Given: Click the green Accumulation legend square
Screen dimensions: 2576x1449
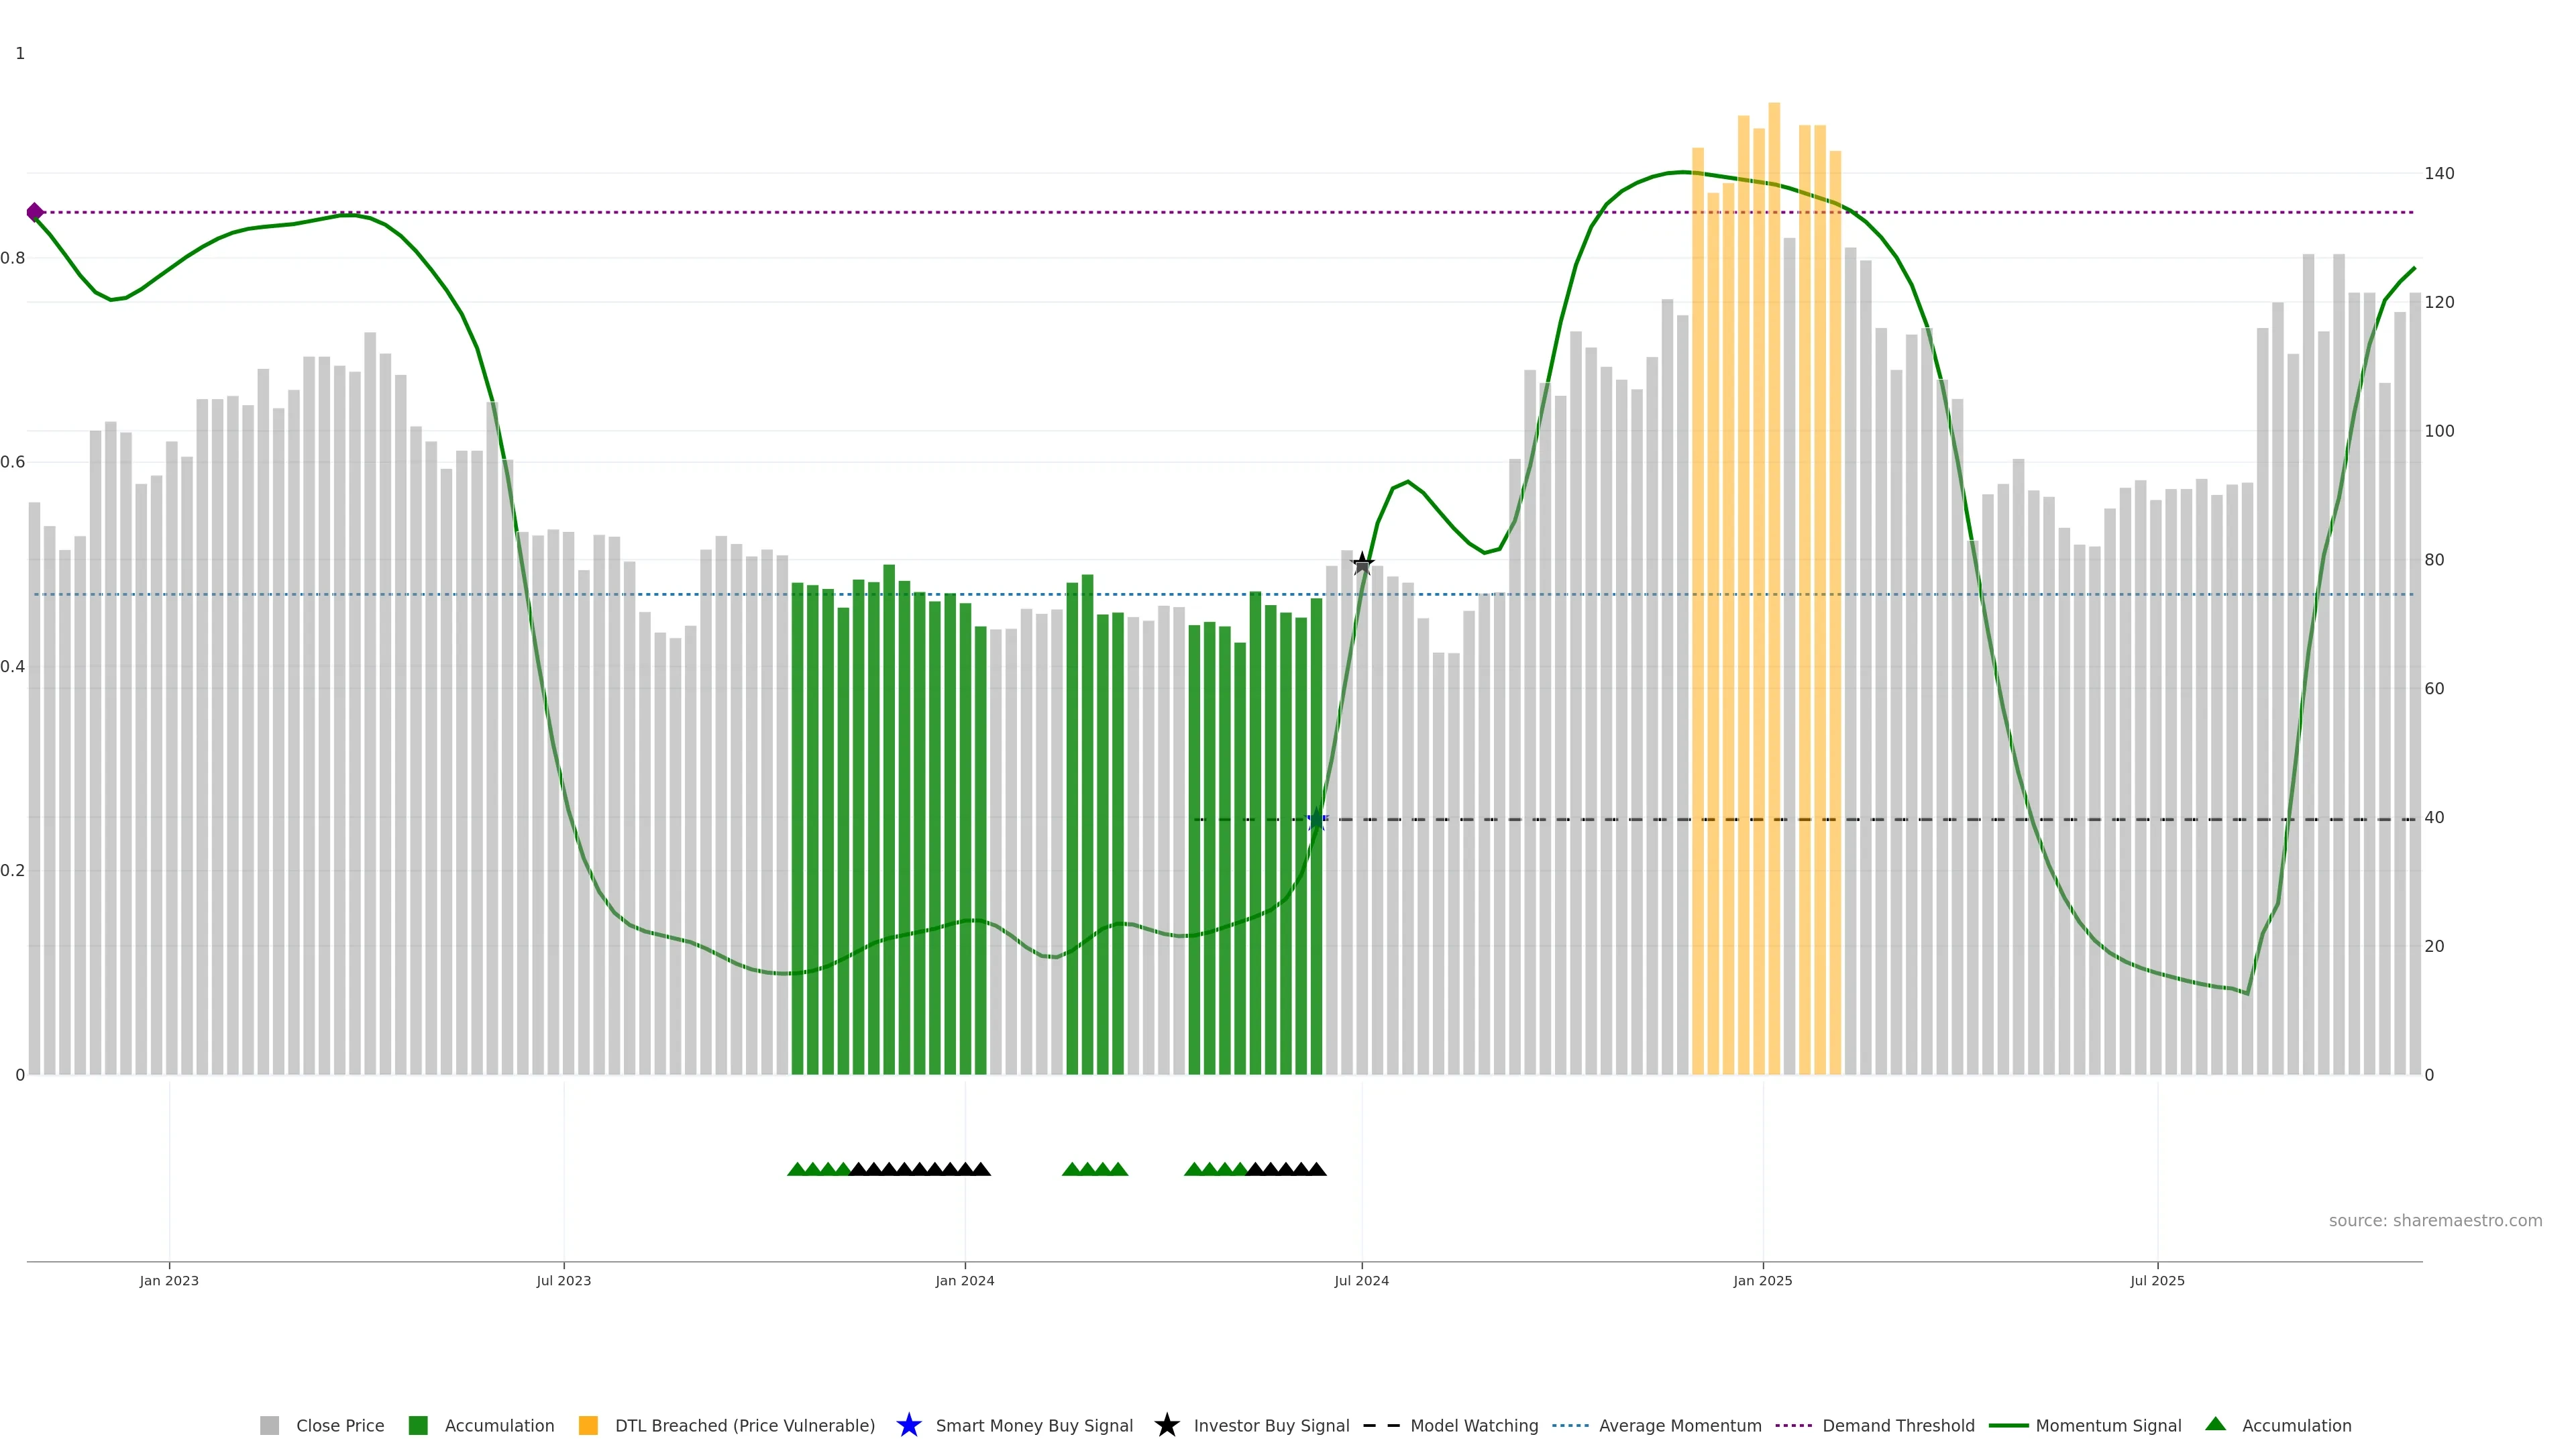Looking at the screenshot, I should [x=418, y=1426].
